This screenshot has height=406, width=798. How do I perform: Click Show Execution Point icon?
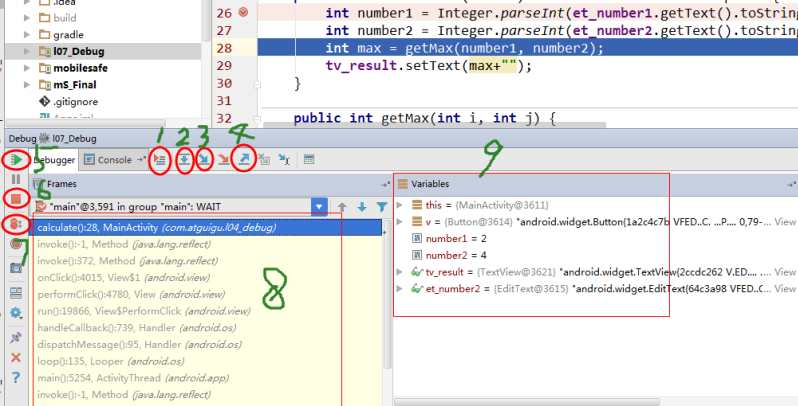[x=160, y=160]
